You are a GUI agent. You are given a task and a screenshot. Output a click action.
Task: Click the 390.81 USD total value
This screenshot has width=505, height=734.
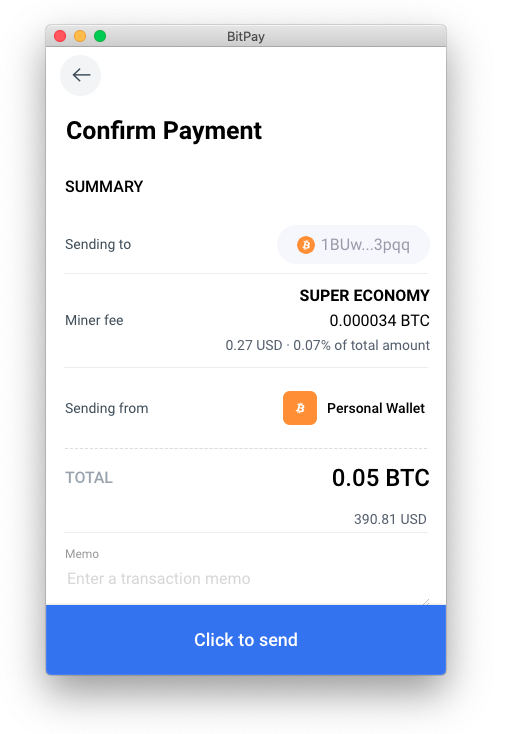click(390, 519)
